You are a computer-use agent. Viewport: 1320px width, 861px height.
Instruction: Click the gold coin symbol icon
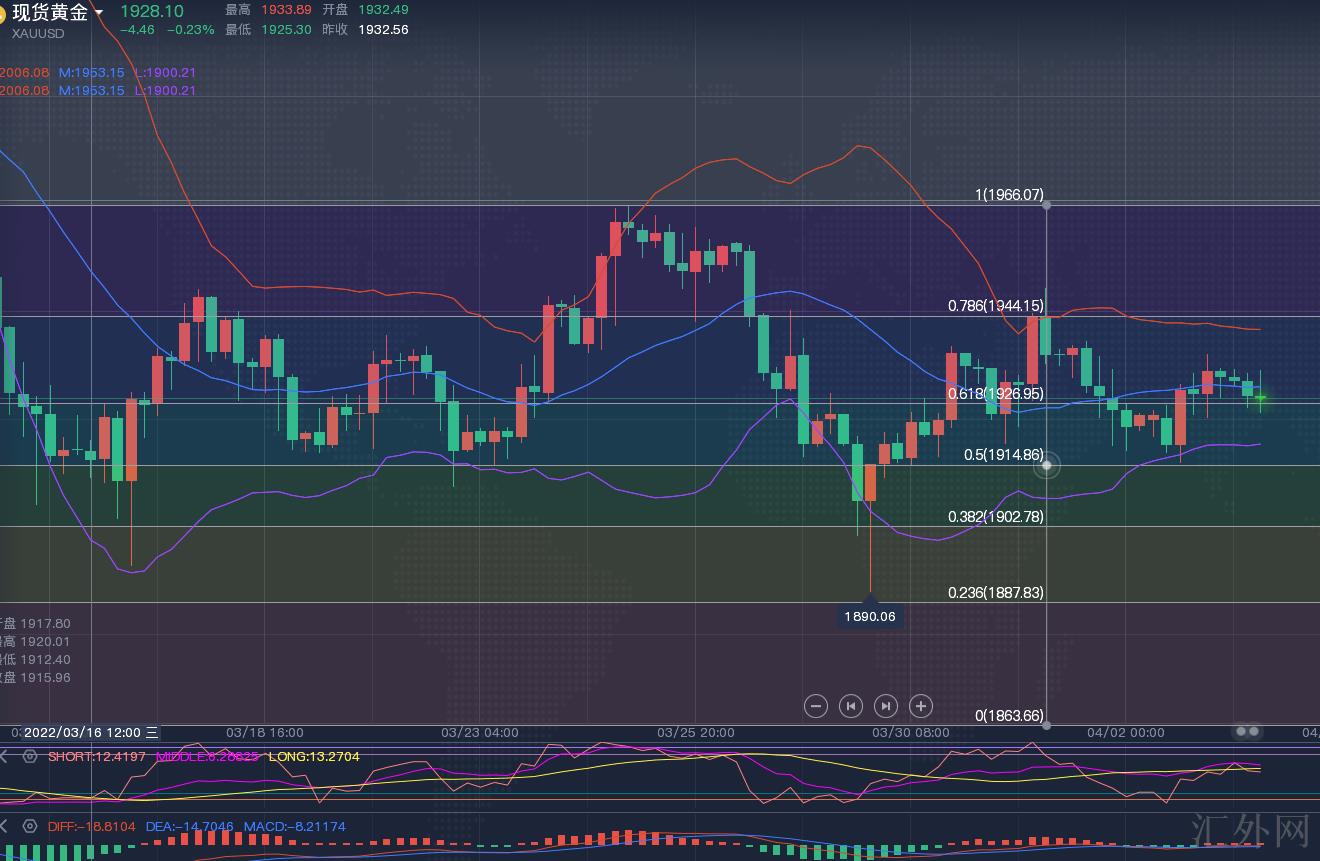point(3,13)
